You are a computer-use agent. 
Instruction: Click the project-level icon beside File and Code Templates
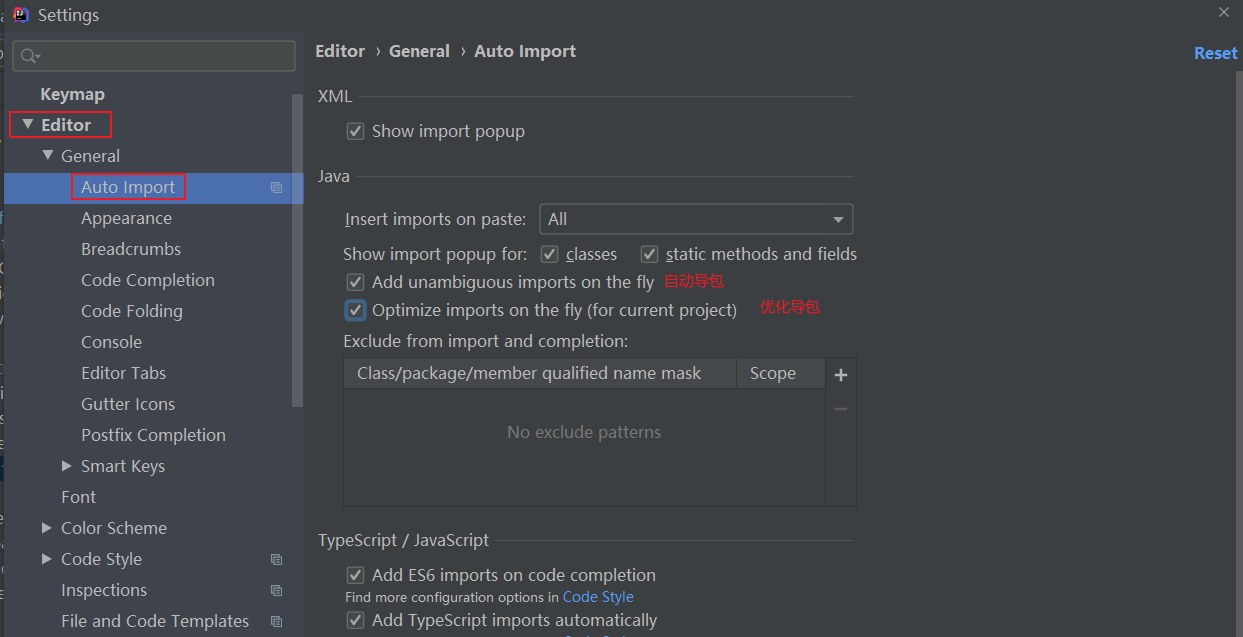pyautogui.click(x=277, y=621)
